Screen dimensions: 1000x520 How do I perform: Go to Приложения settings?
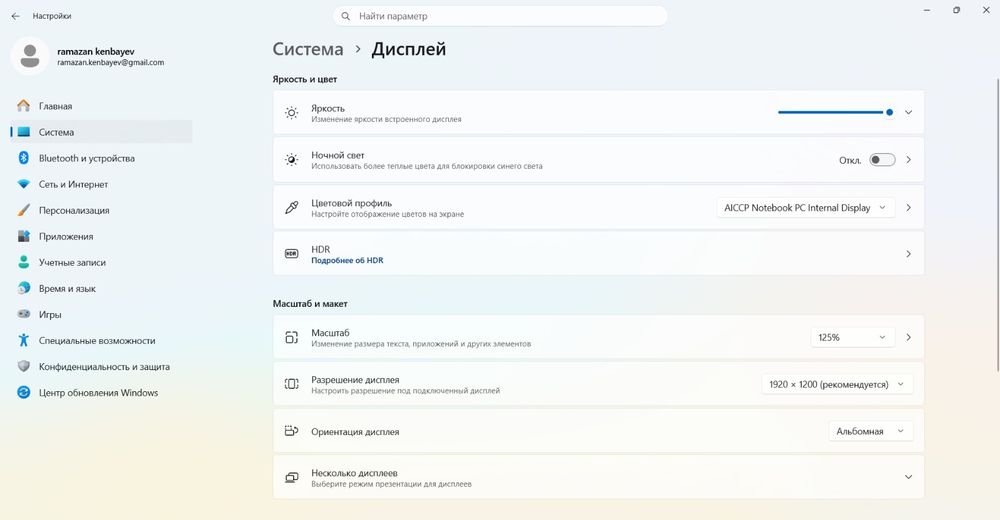pyautogui.click(x=101, y=236)
